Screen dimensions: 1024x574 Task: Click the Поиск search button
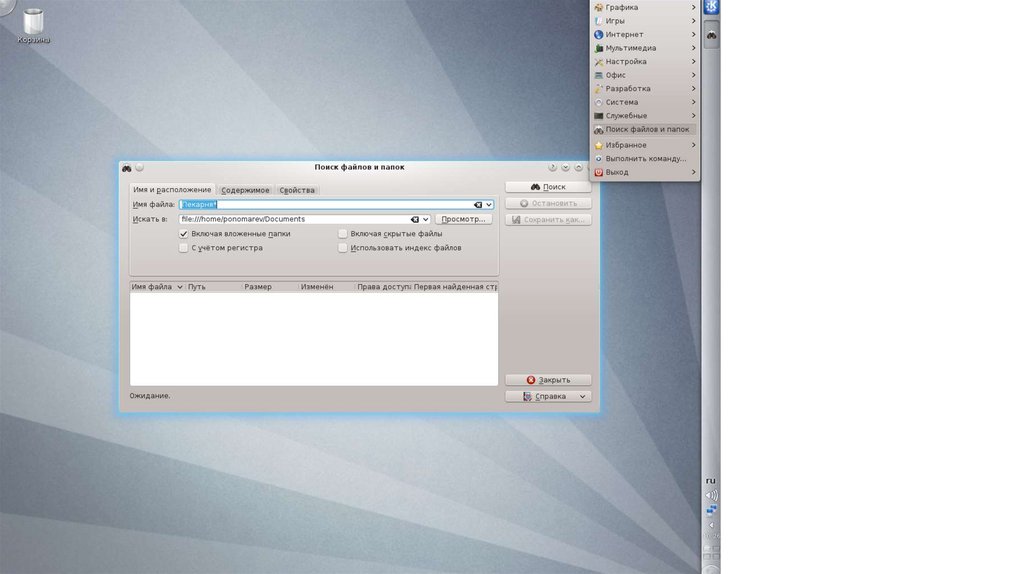tap(548, 187)
